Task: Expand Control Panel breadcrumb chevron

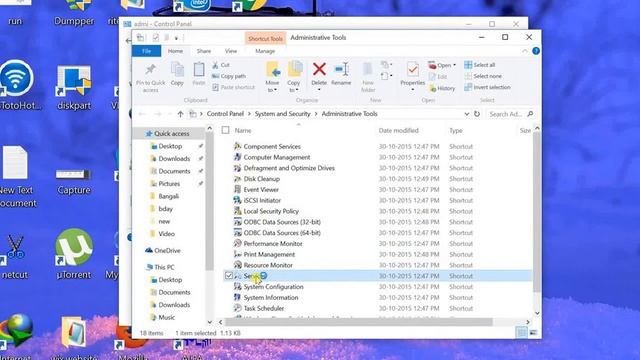Action: click(249, 114)
